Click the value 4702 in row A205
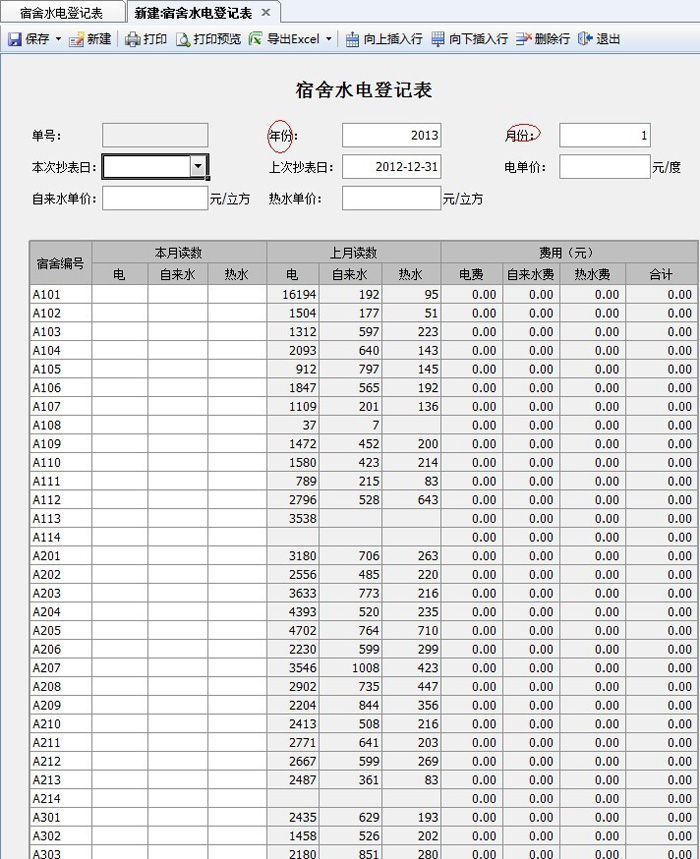Viewport: 700px width, 859px height. tap(303, 630)
